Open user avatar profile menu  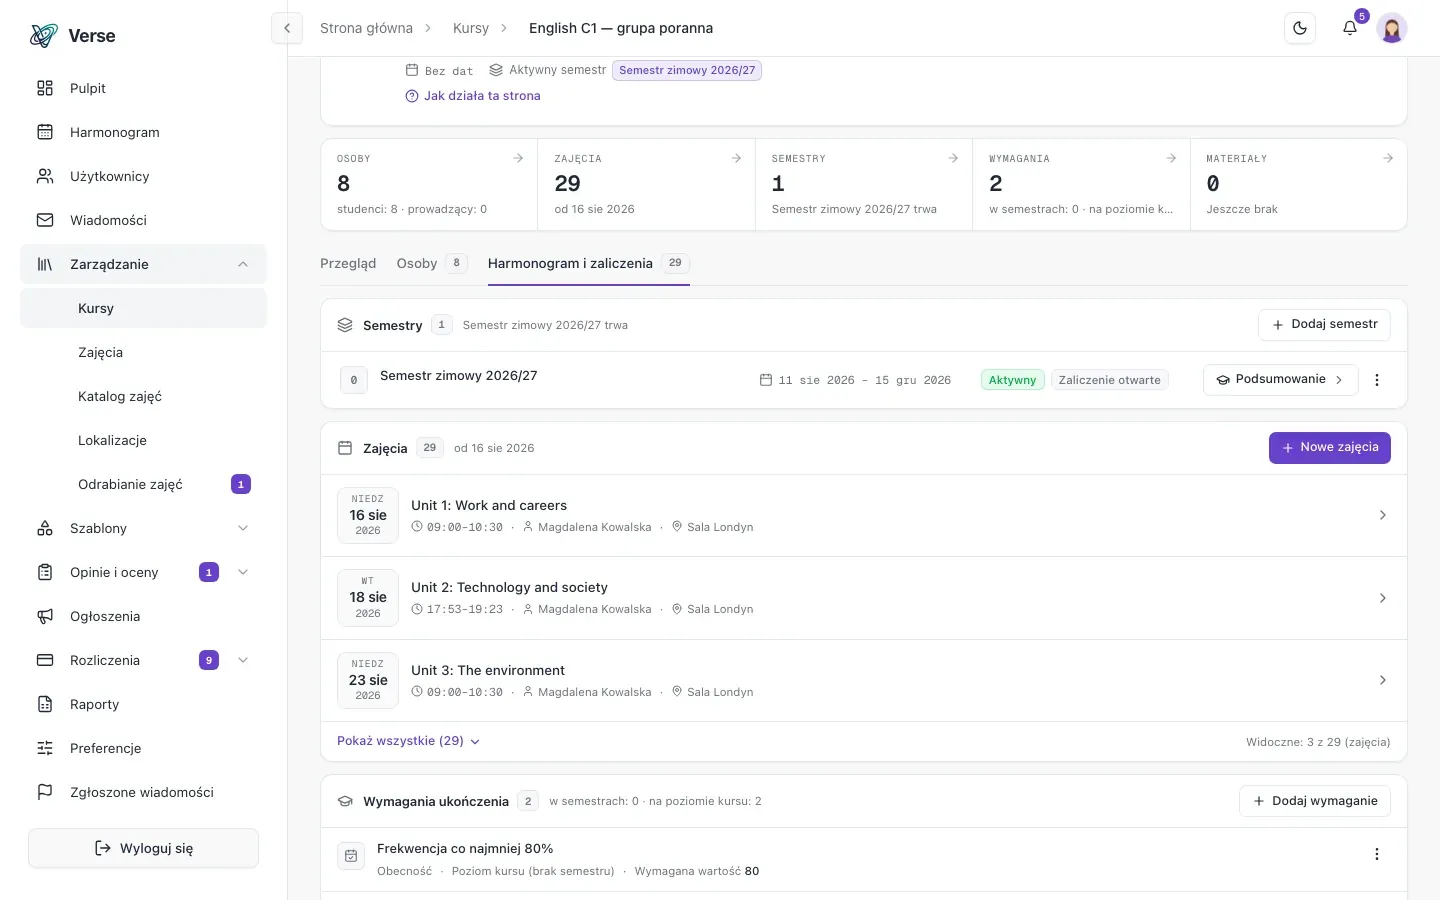click(1392, 28)
